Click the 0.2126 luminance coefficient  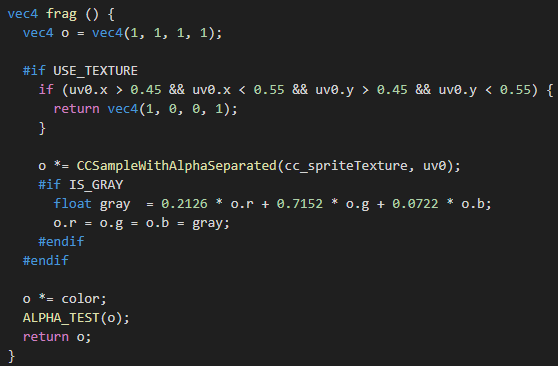[184, 204]
